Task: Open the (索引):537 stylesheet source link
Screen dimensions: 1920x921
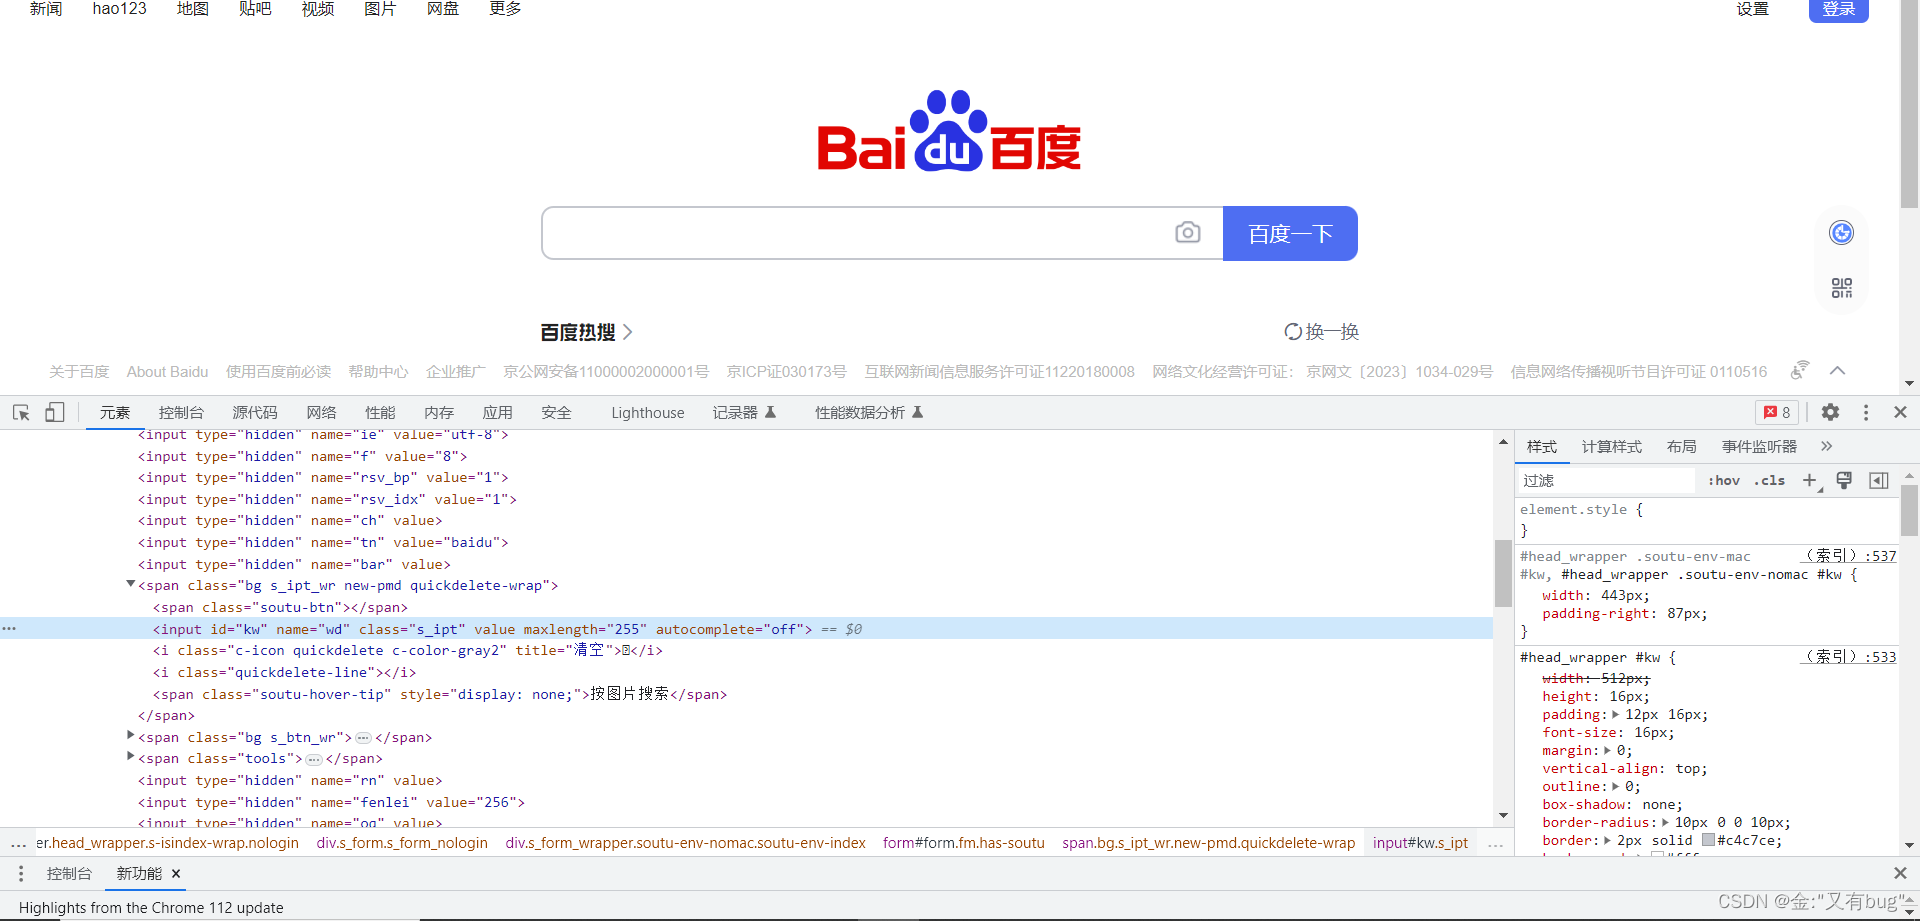Action: click(x=1849, y=556)
